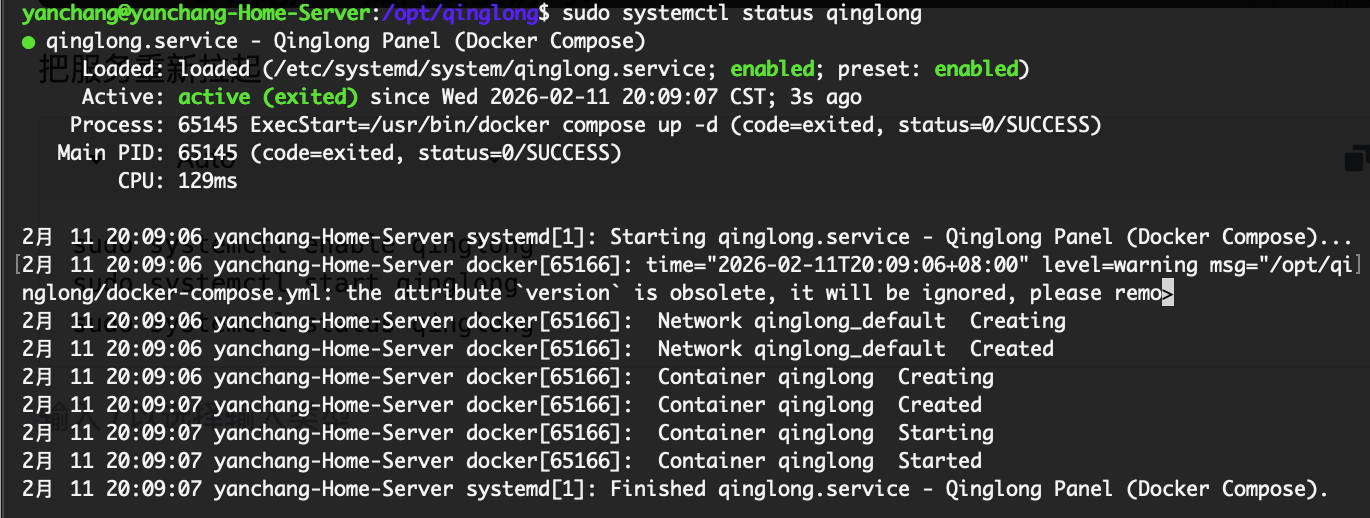
Task: Click the "Finished qinglong.service" systemd log line
Action: pyautogui.click(x=968, y=490)
